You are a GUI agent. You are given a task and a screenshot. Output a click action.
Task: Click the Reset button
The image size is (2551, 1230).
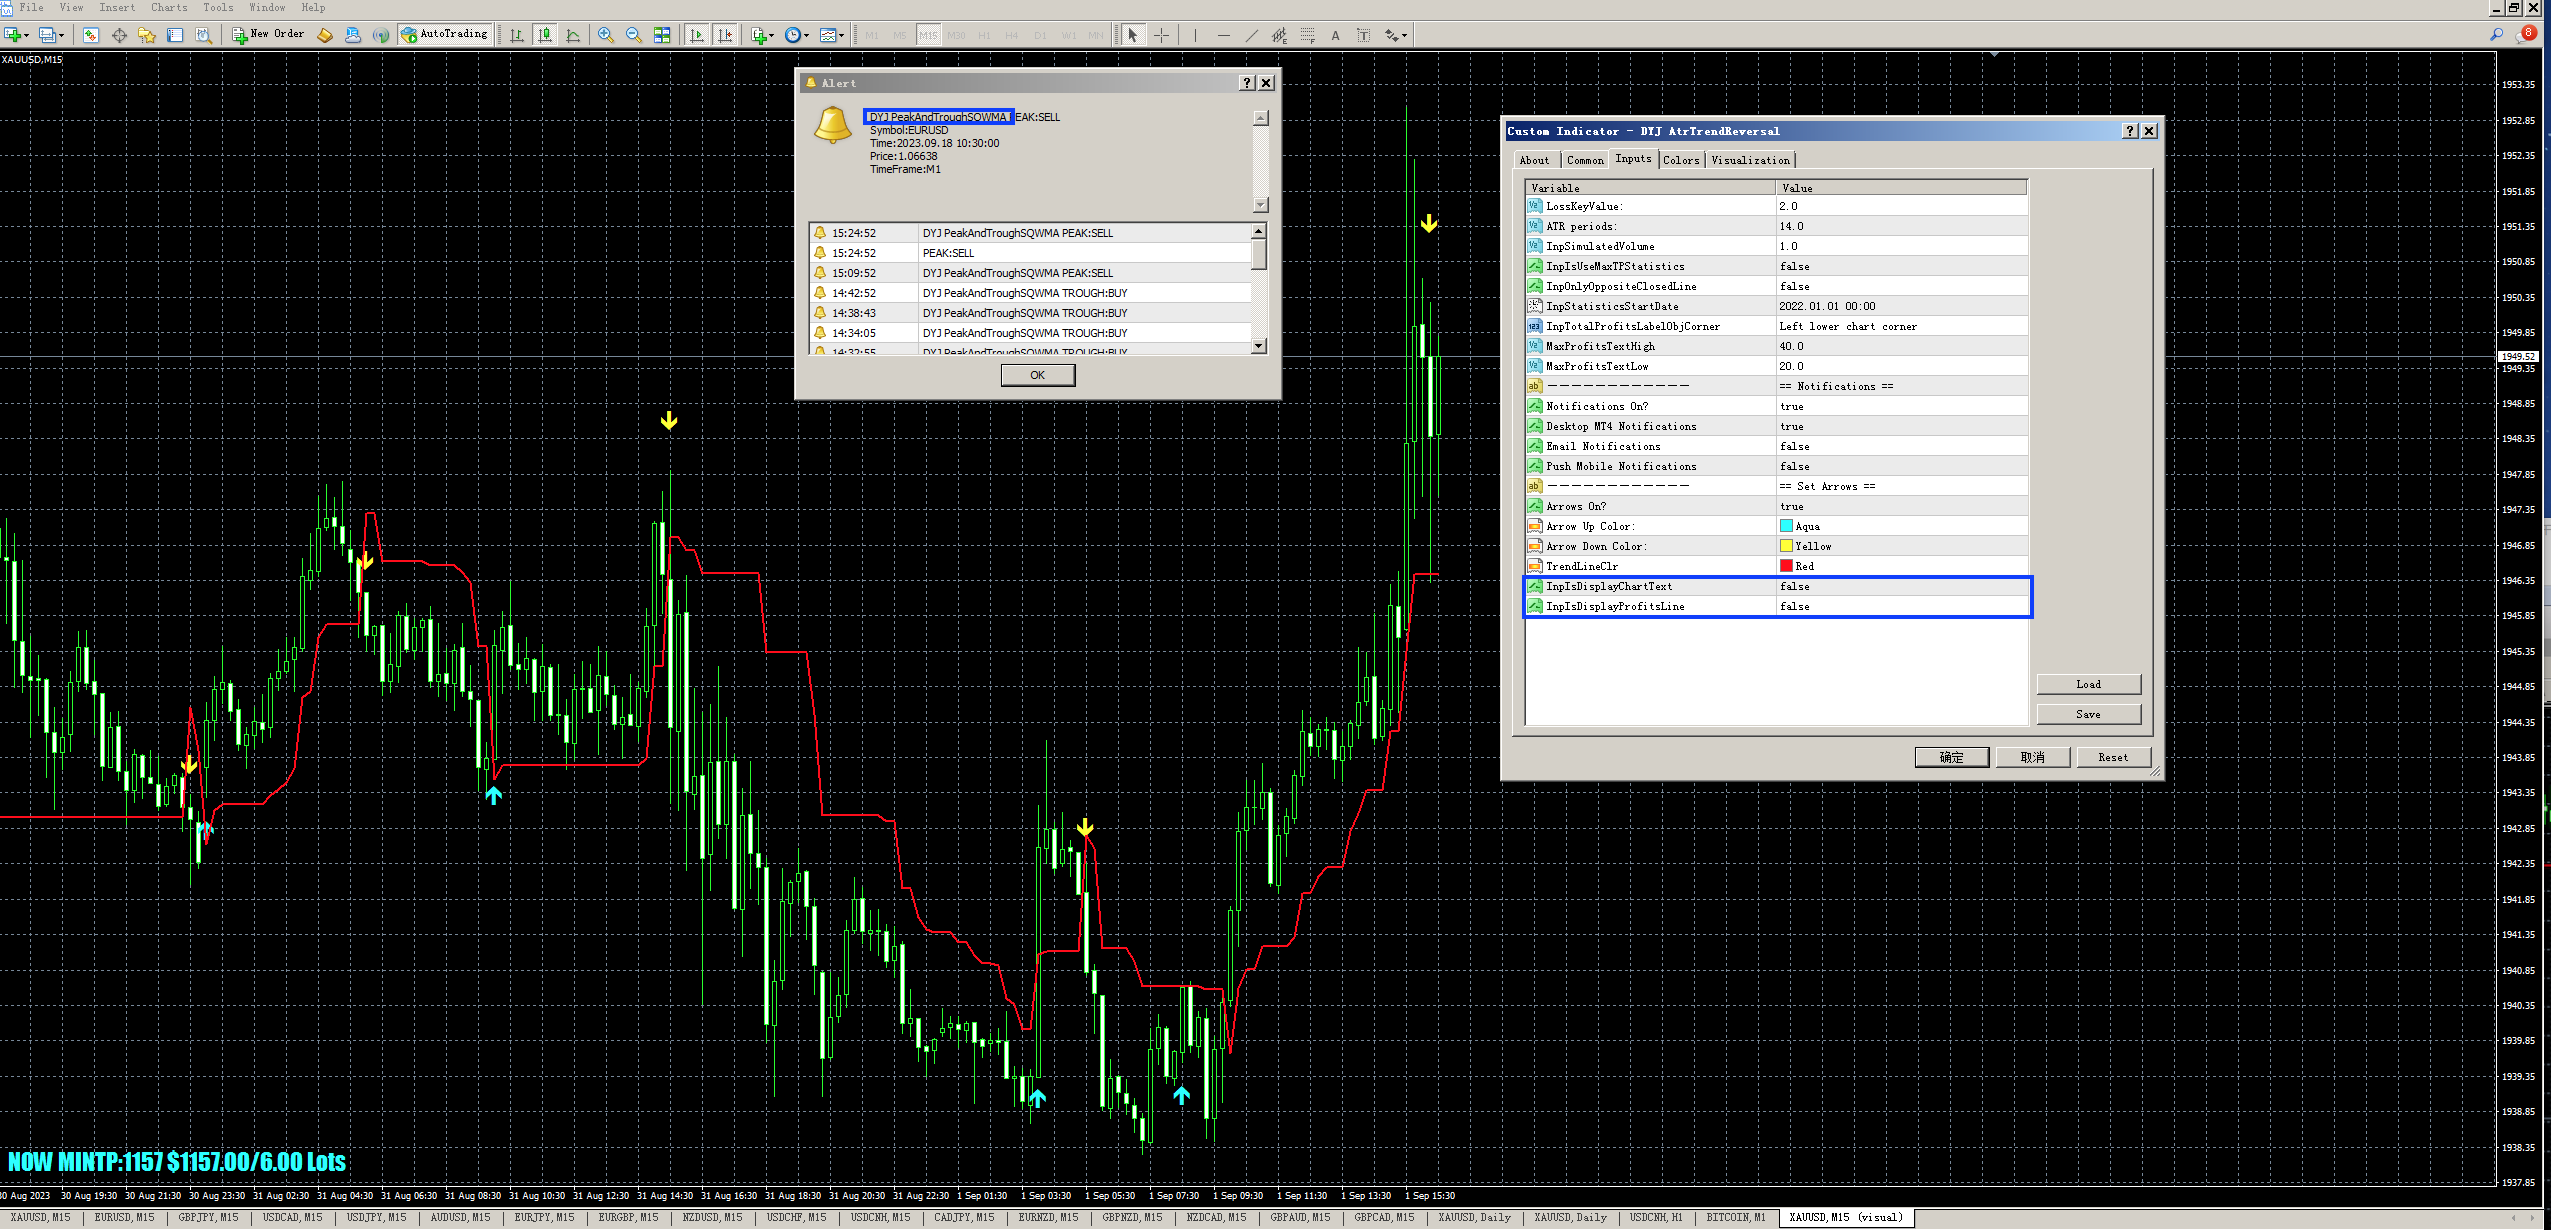pos(2112,757)
